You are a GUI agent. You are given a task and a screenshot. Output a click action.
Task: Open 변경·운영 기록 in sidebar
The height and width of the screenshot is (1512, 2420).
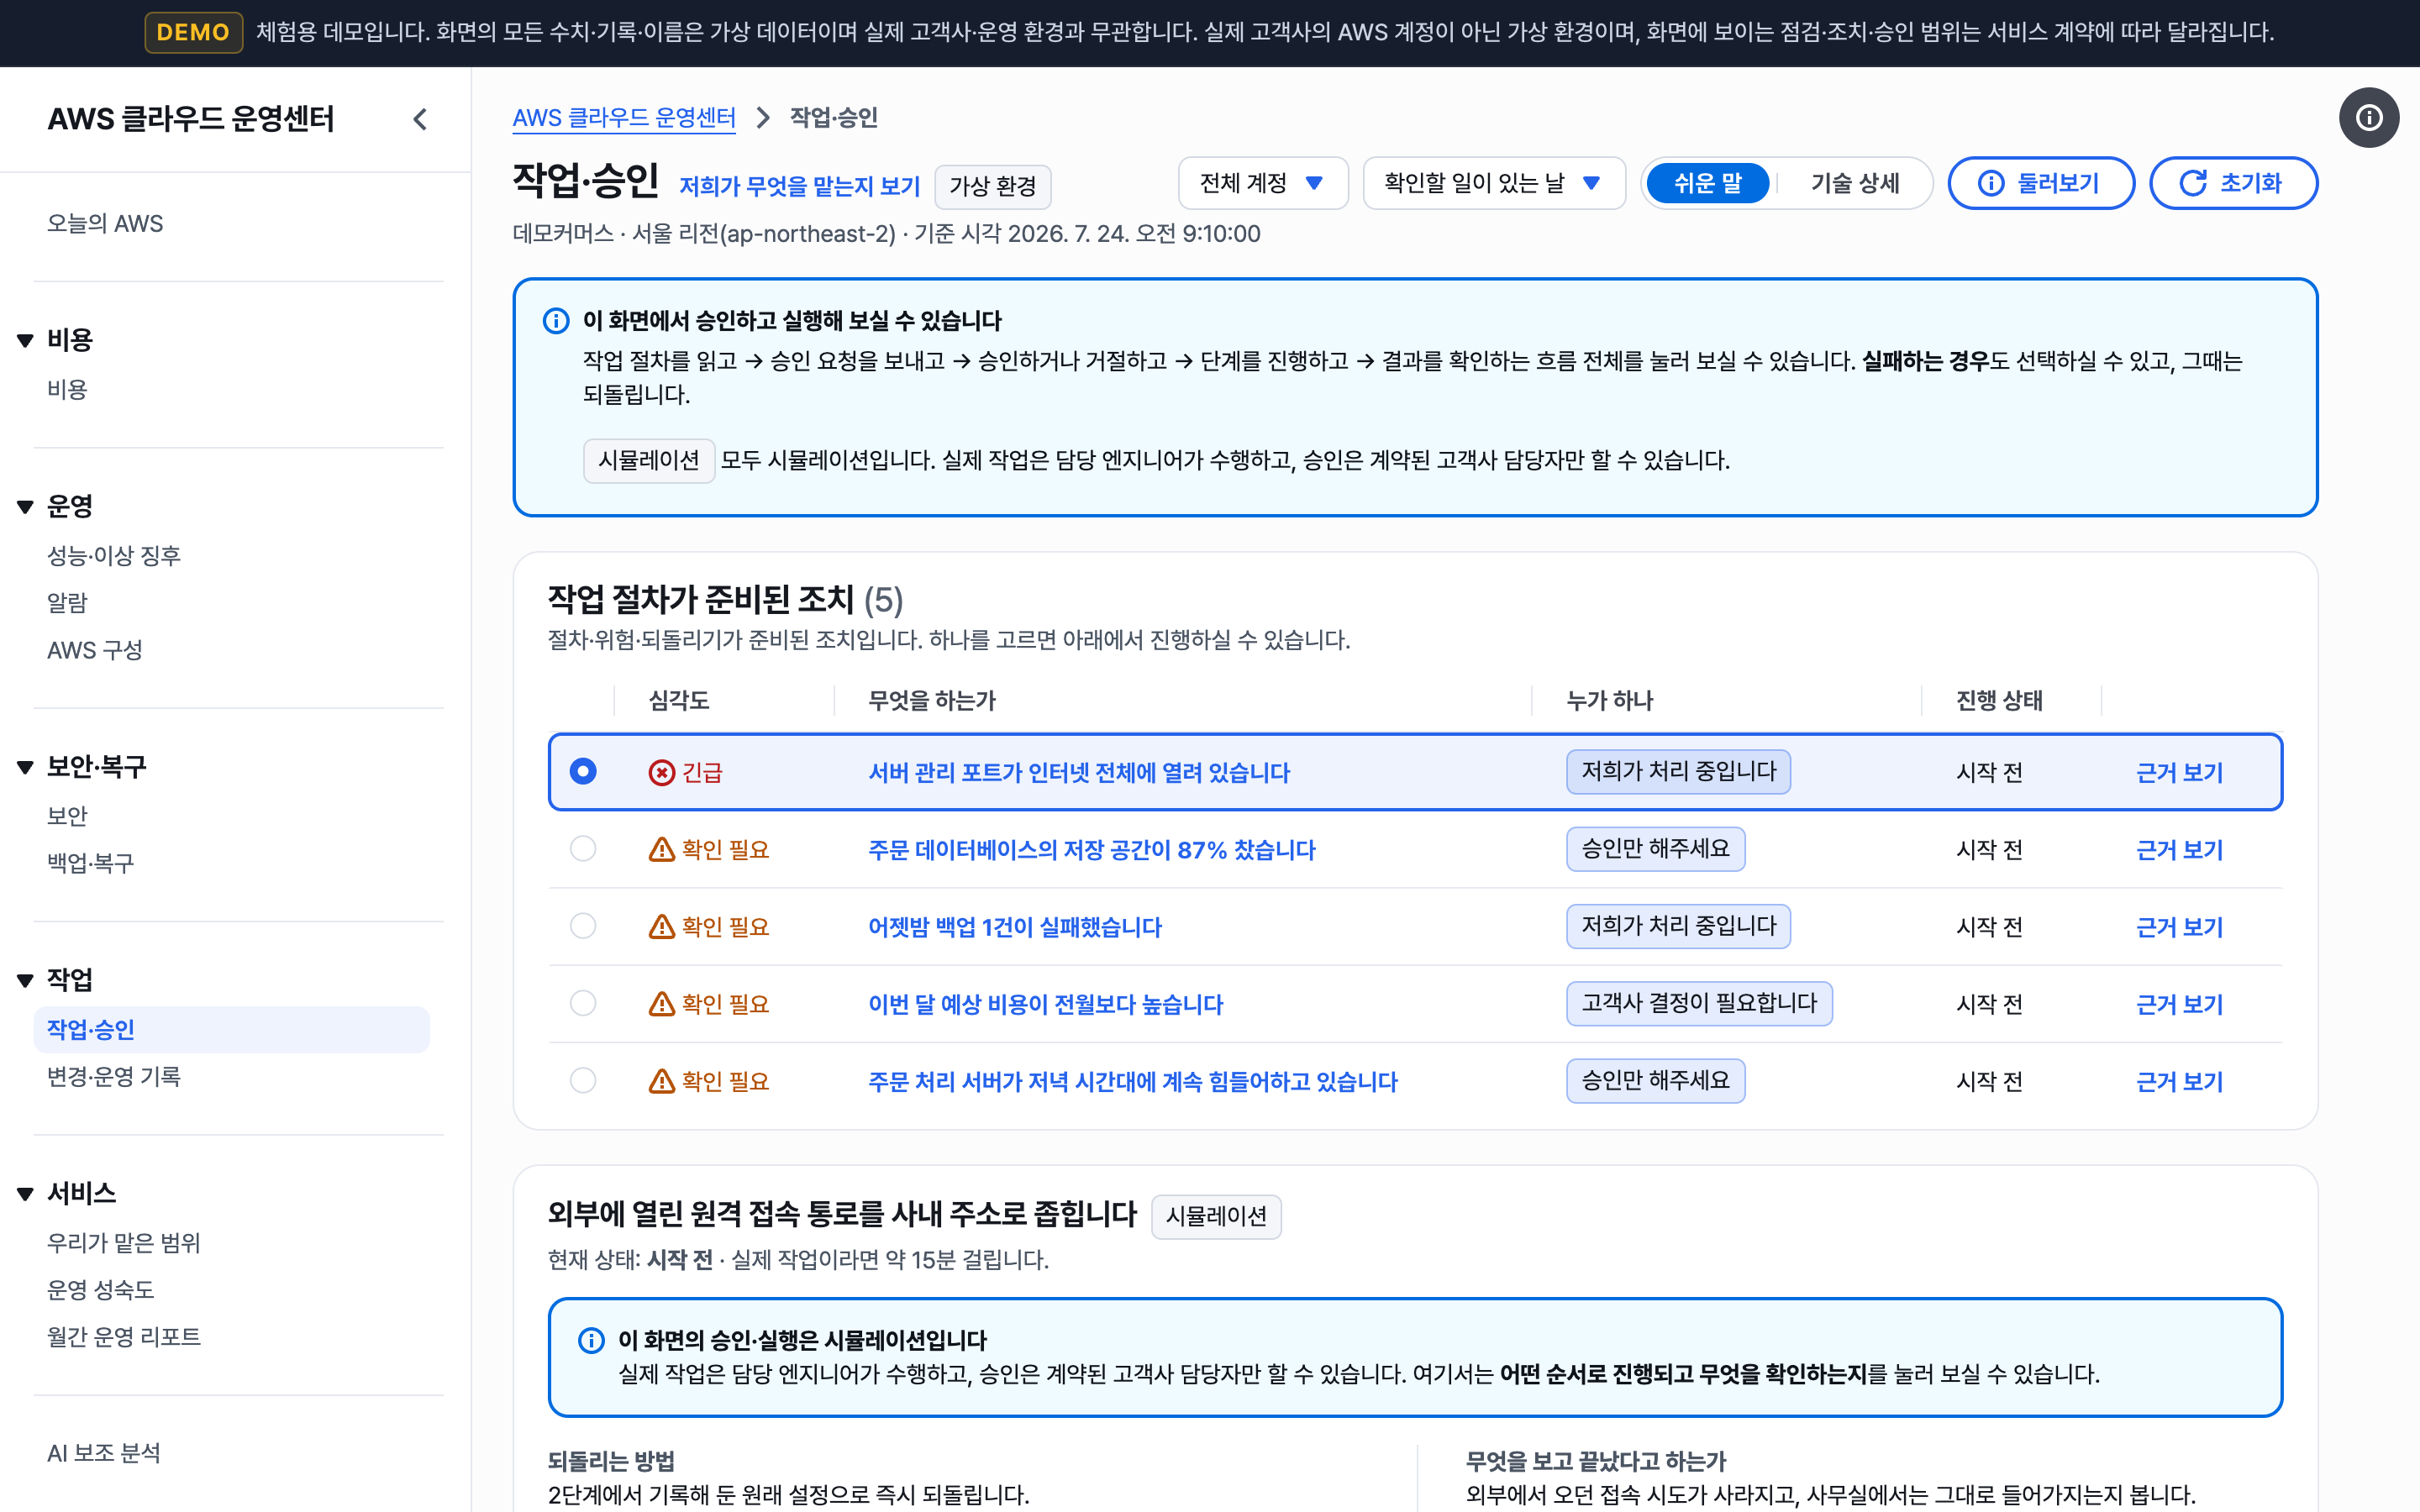[x=114, y=1076]
